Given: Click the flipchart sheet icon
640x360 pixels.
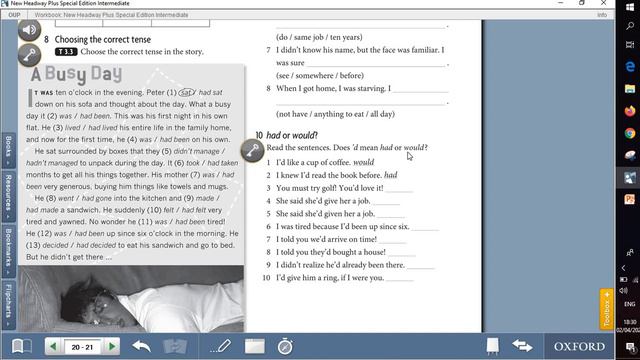Looking at the screenshot, I should [492, 346].
